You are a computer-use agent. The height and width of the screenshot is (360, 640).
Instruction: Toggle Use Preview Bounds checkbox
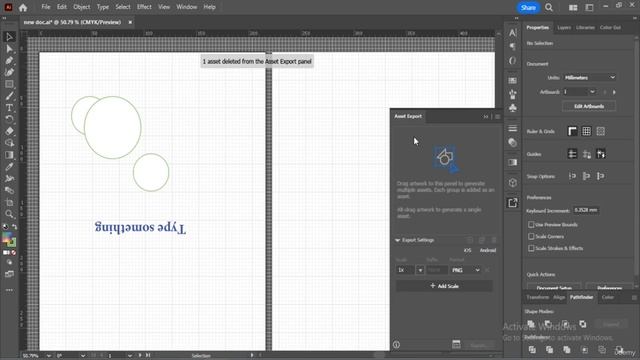click(531, 225)
